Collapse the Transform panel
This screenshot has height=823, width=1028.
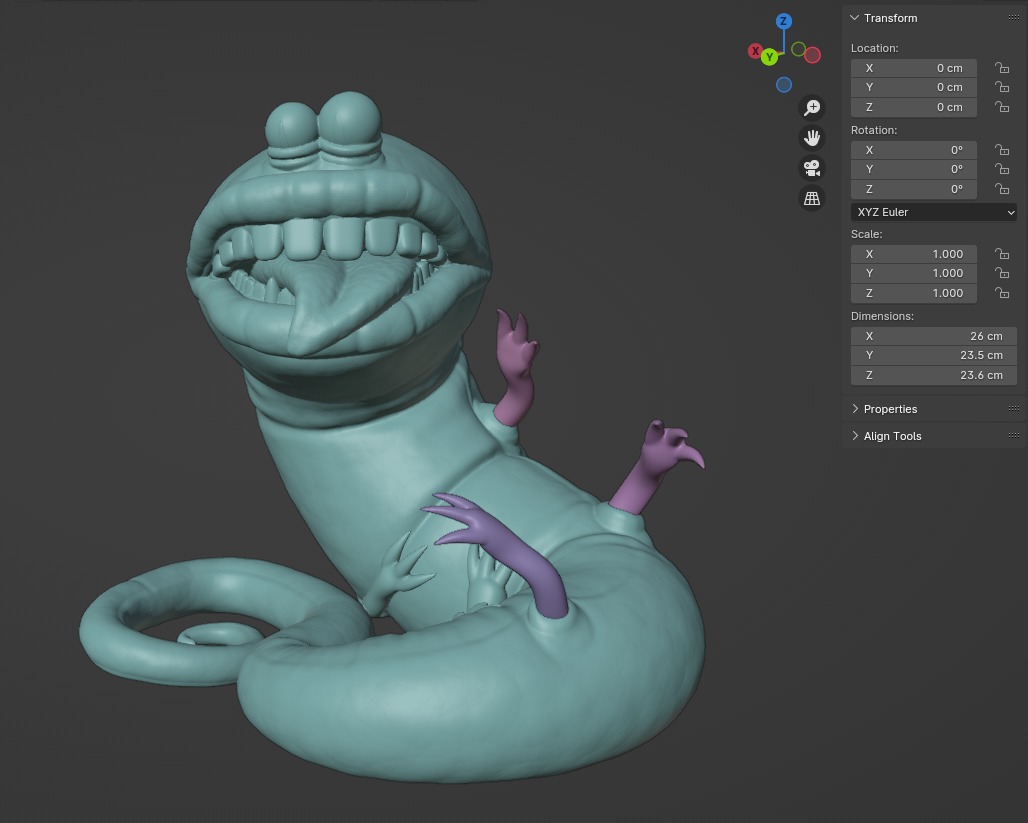[x=854, y=18]
